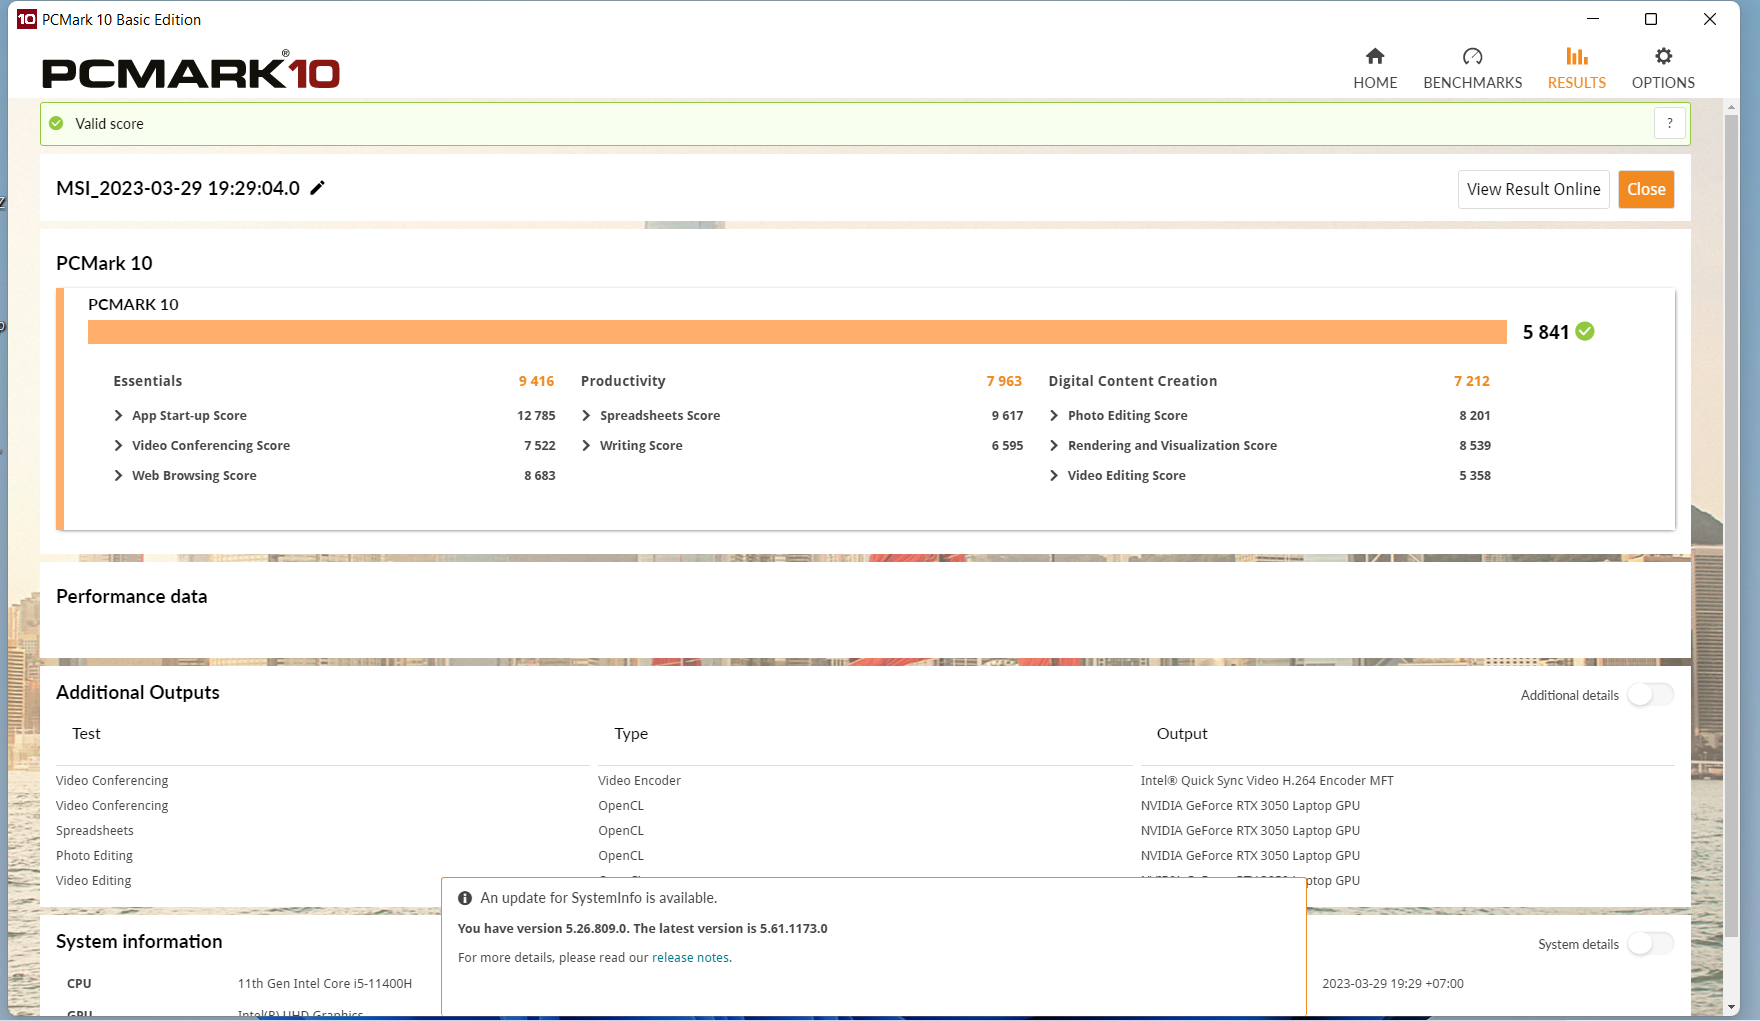The width and height of the screenshot is (1760, 1021).
Task: Click Digital Content Creation score 7 212
Action: click(x=1472, y=381)
